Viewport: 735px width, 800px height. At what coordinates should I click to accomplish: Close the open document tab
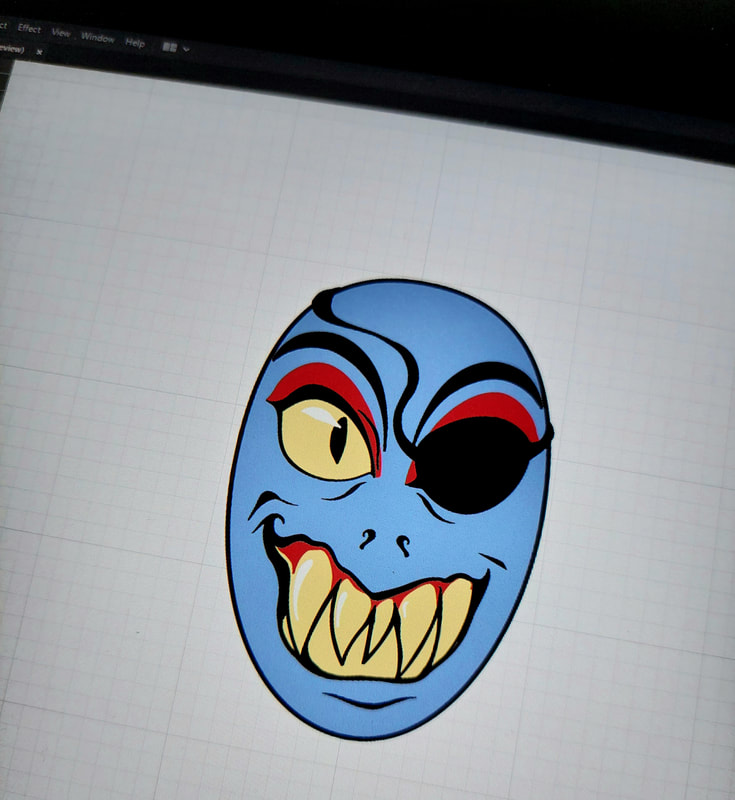coord(39,50)
